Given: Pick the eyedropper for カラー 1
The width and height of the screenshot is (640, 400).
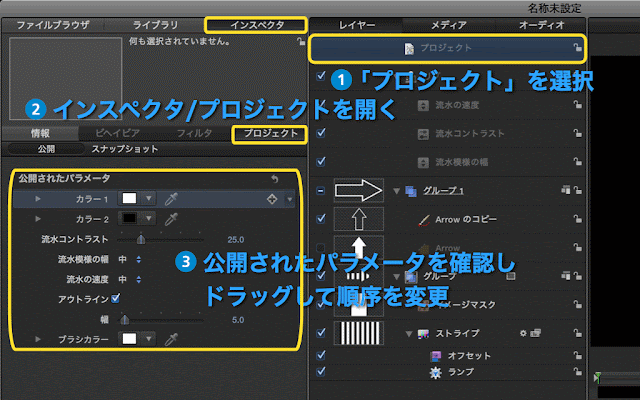Looking at the screenshot, I should 171,199.
